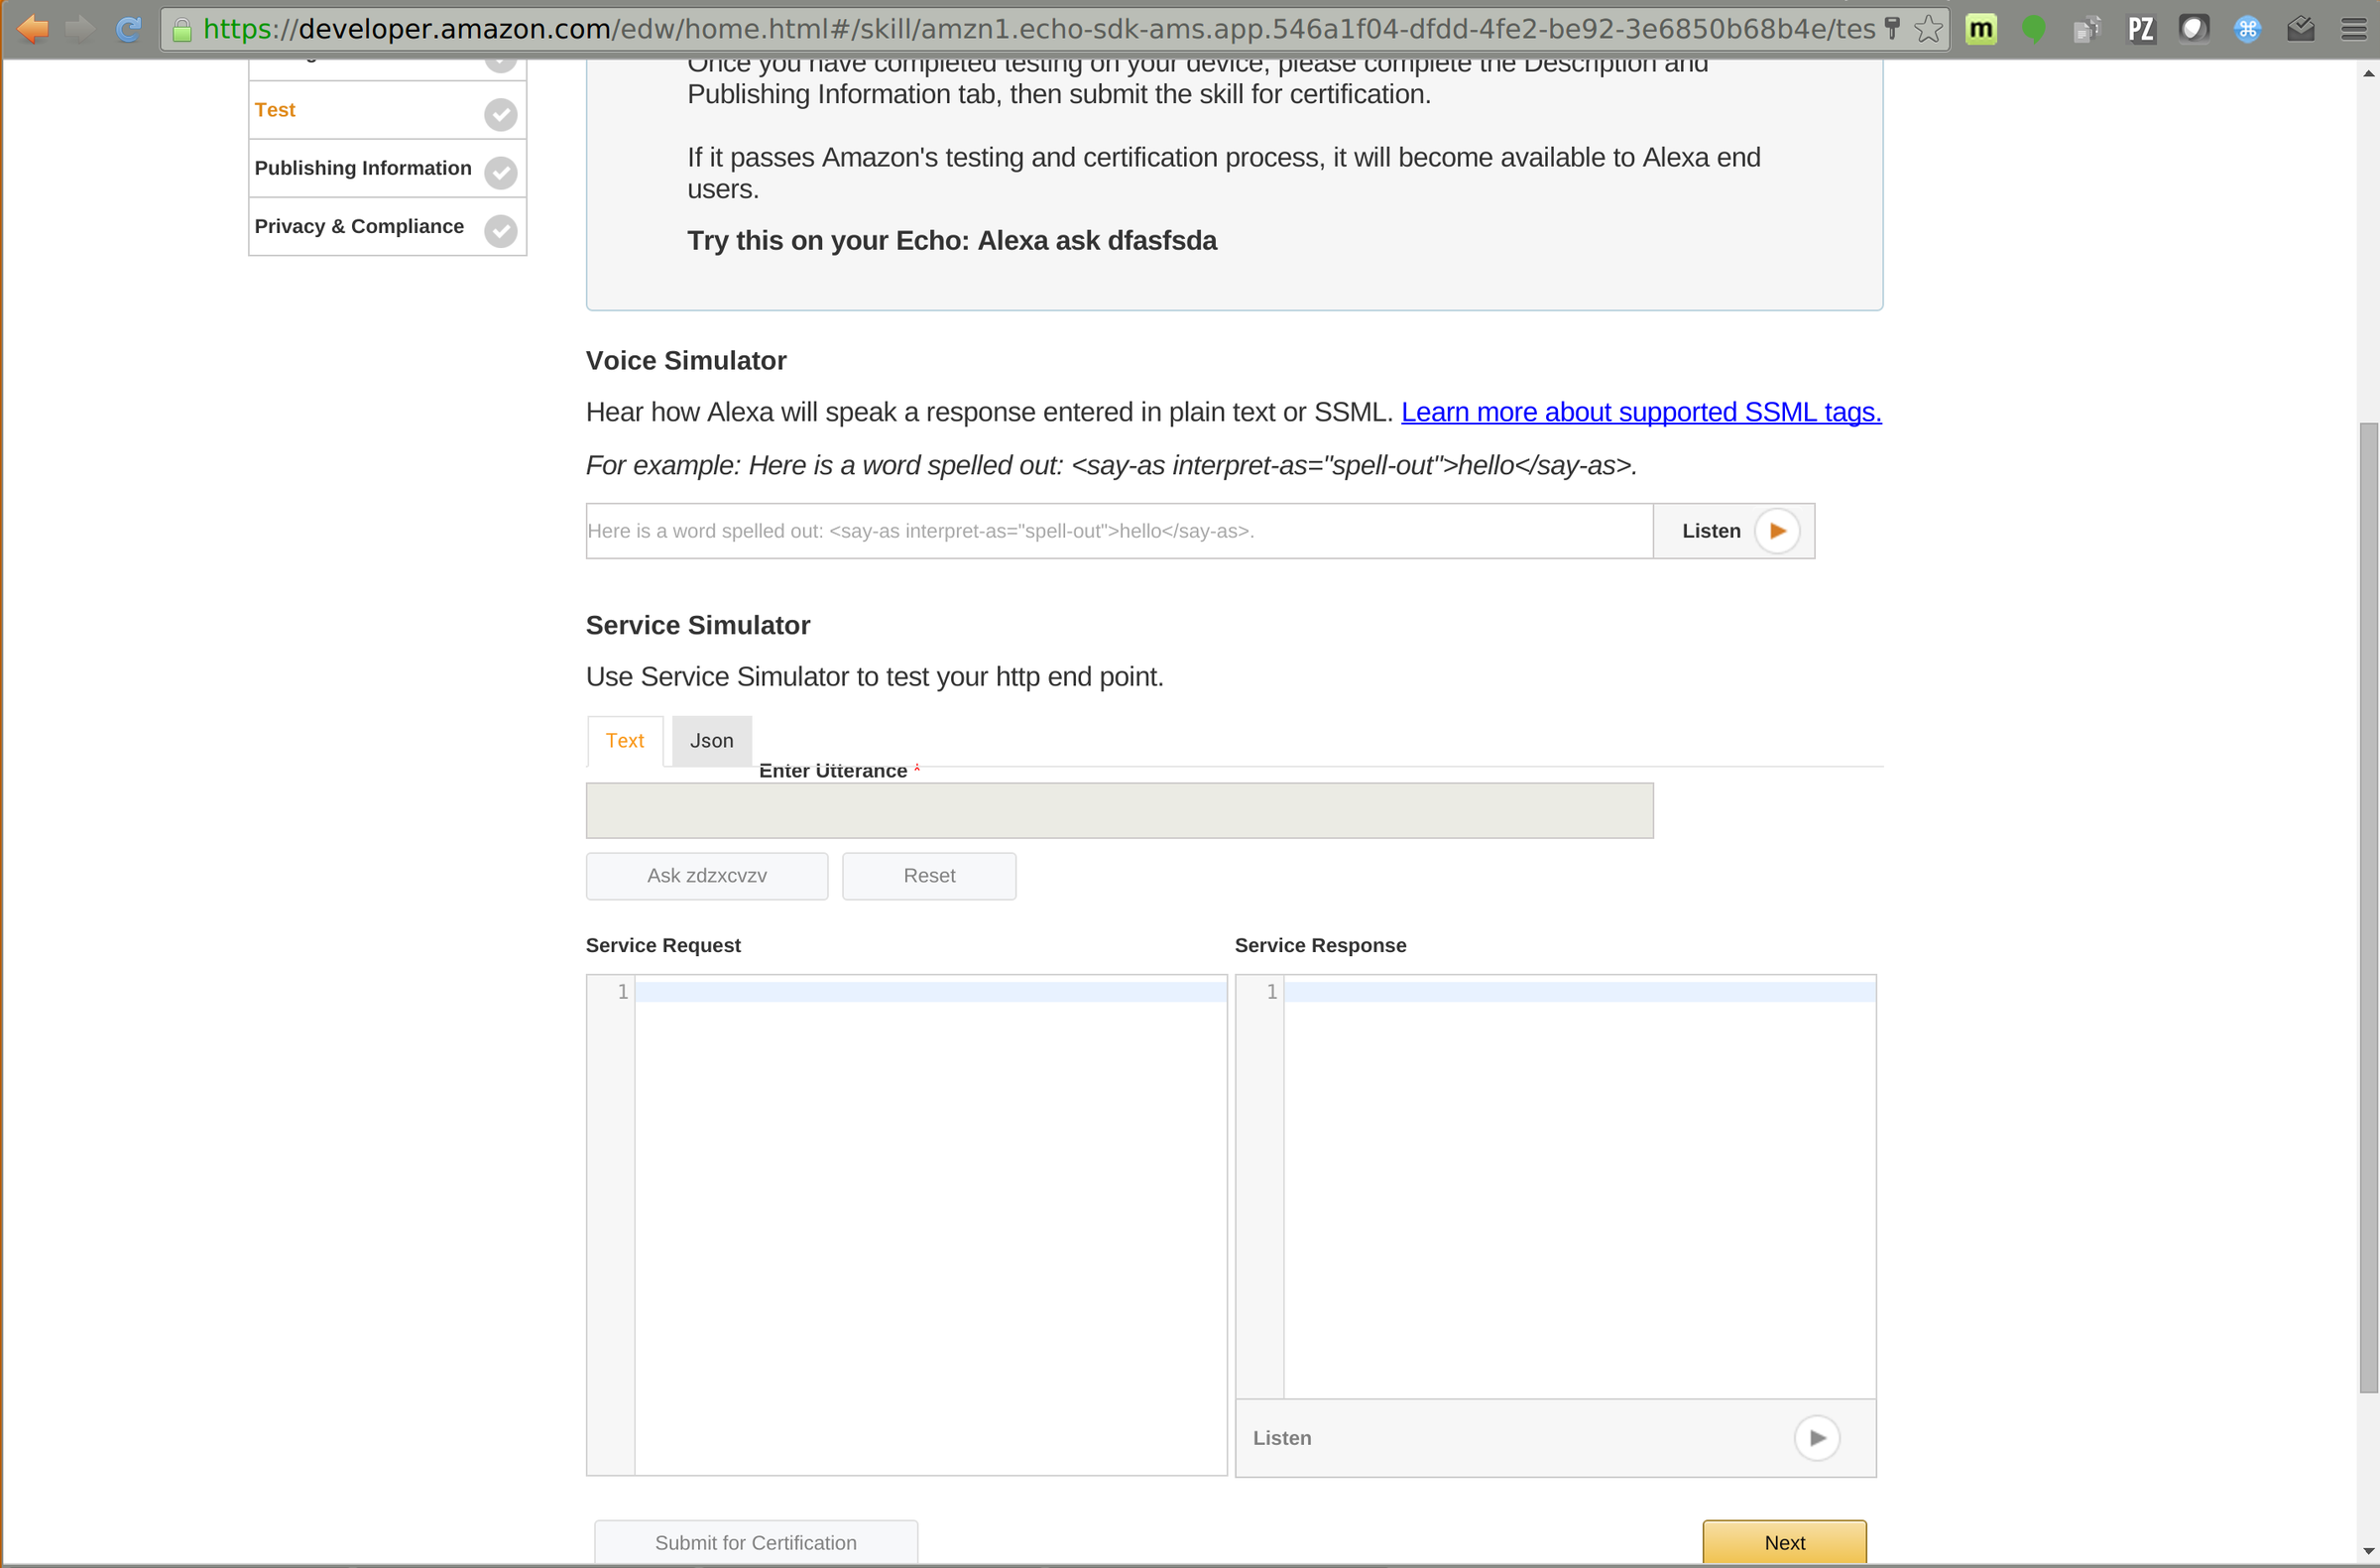Click Submit for Certification

(756, 1542)
